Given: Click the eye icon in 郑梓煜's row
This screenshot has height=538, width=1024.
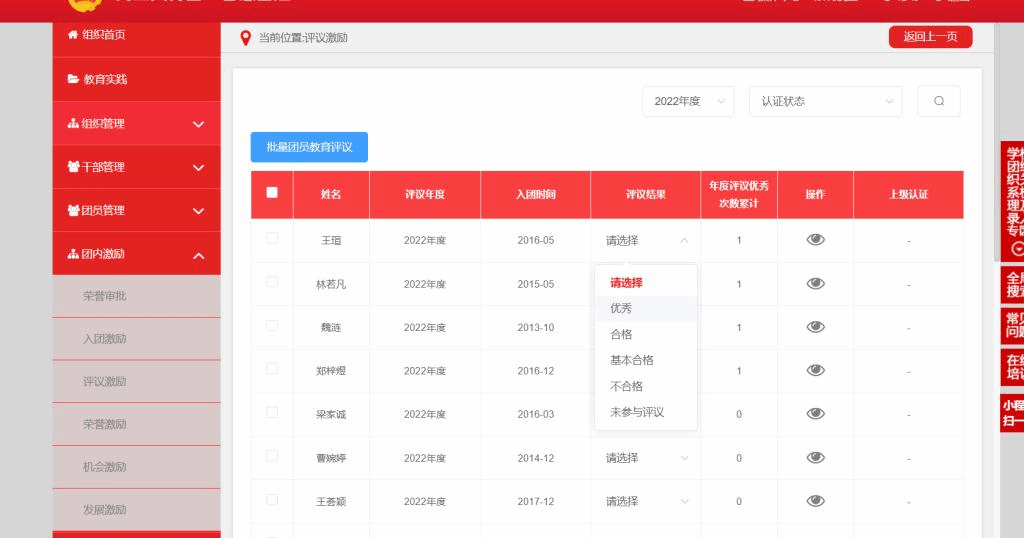Looking at the screenshot, I should tap(815, 371).
